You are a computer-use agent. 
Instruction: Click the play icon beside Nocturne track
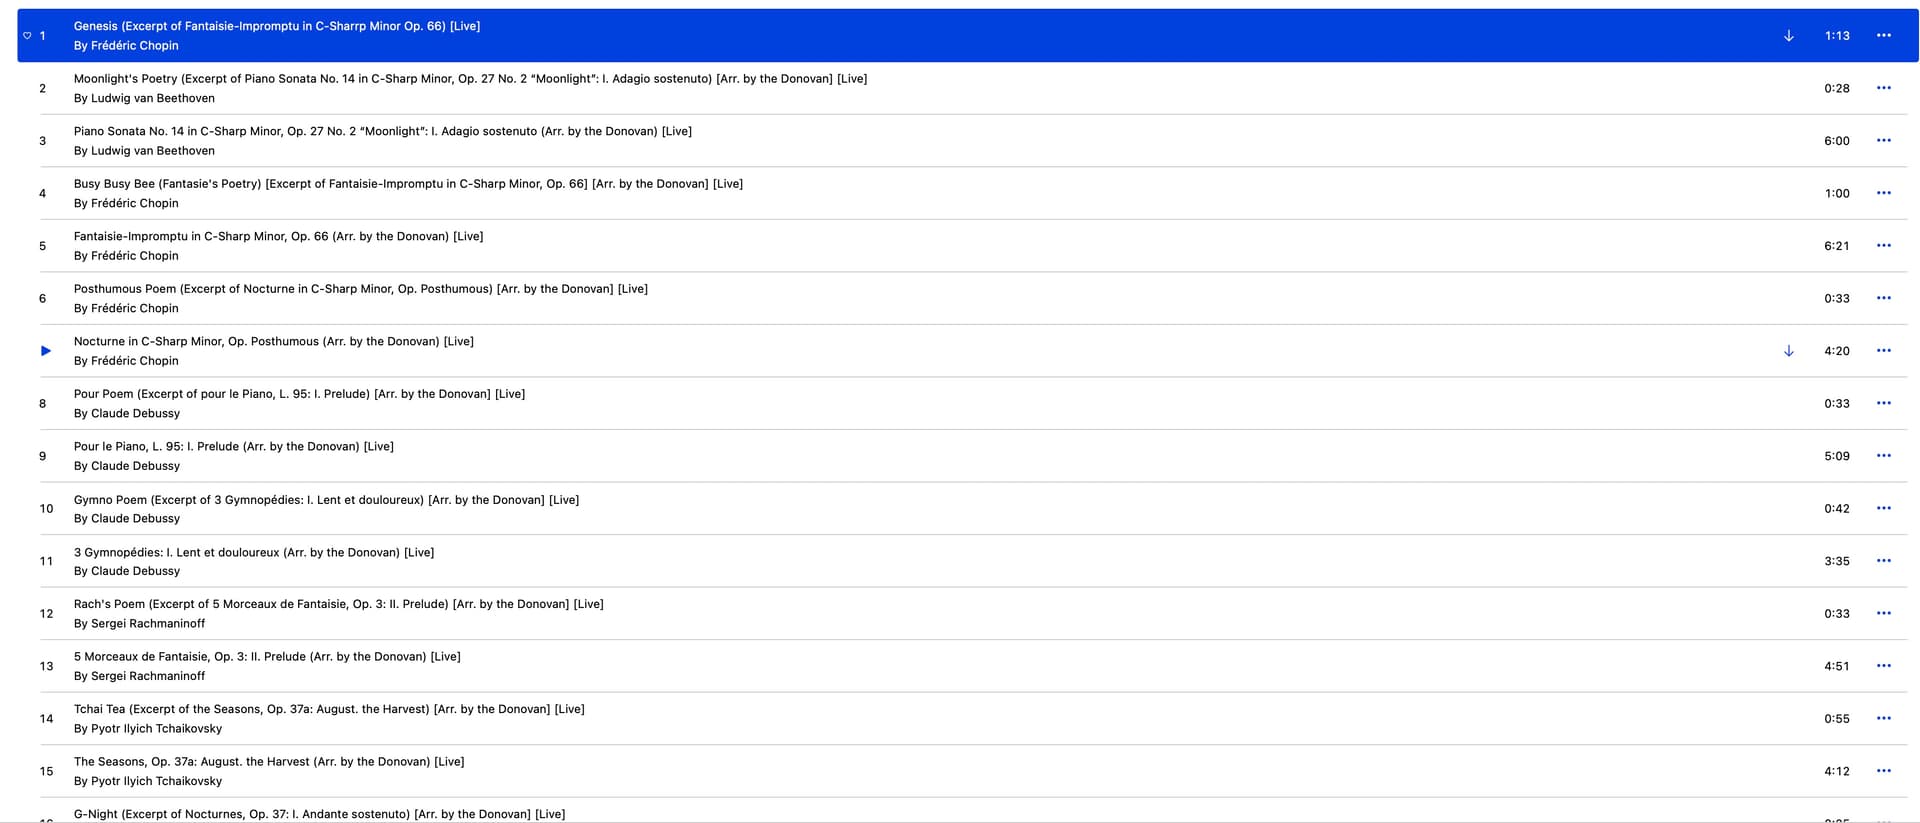[45, 351]
